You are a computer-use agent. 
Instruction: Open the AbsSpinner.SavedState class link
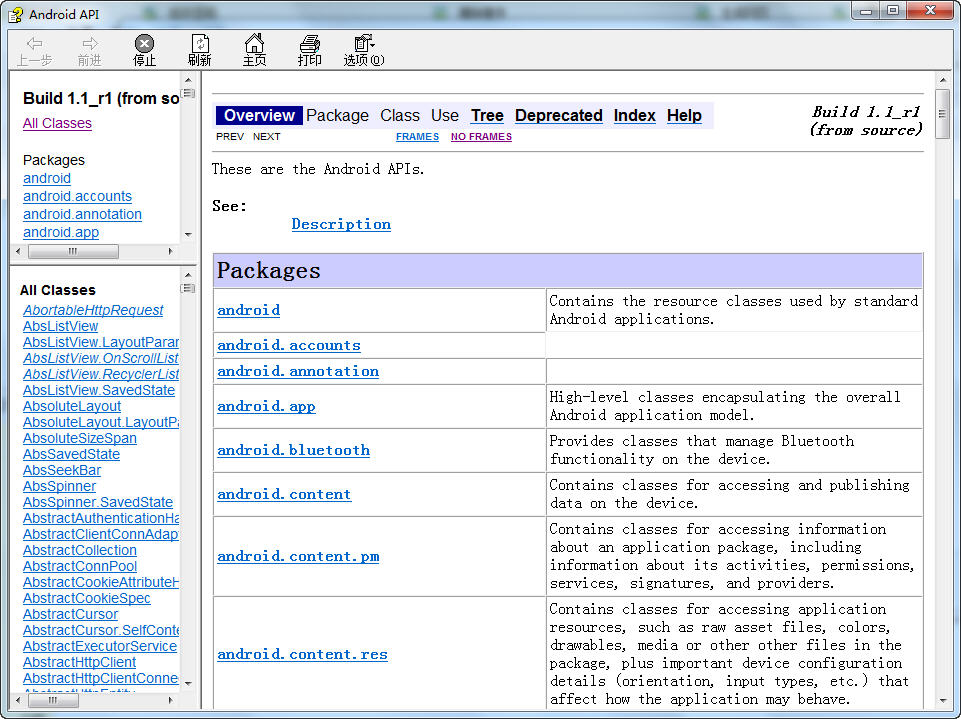pos(98,502)
